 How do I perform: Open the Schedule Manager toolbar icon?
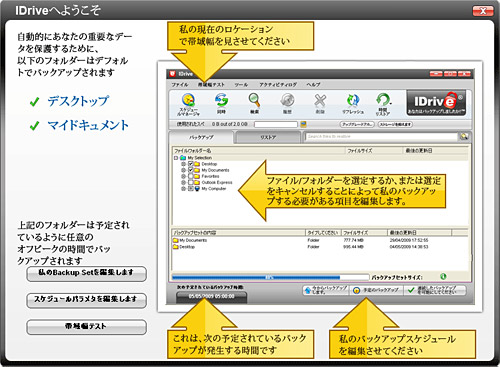(188, 100)
